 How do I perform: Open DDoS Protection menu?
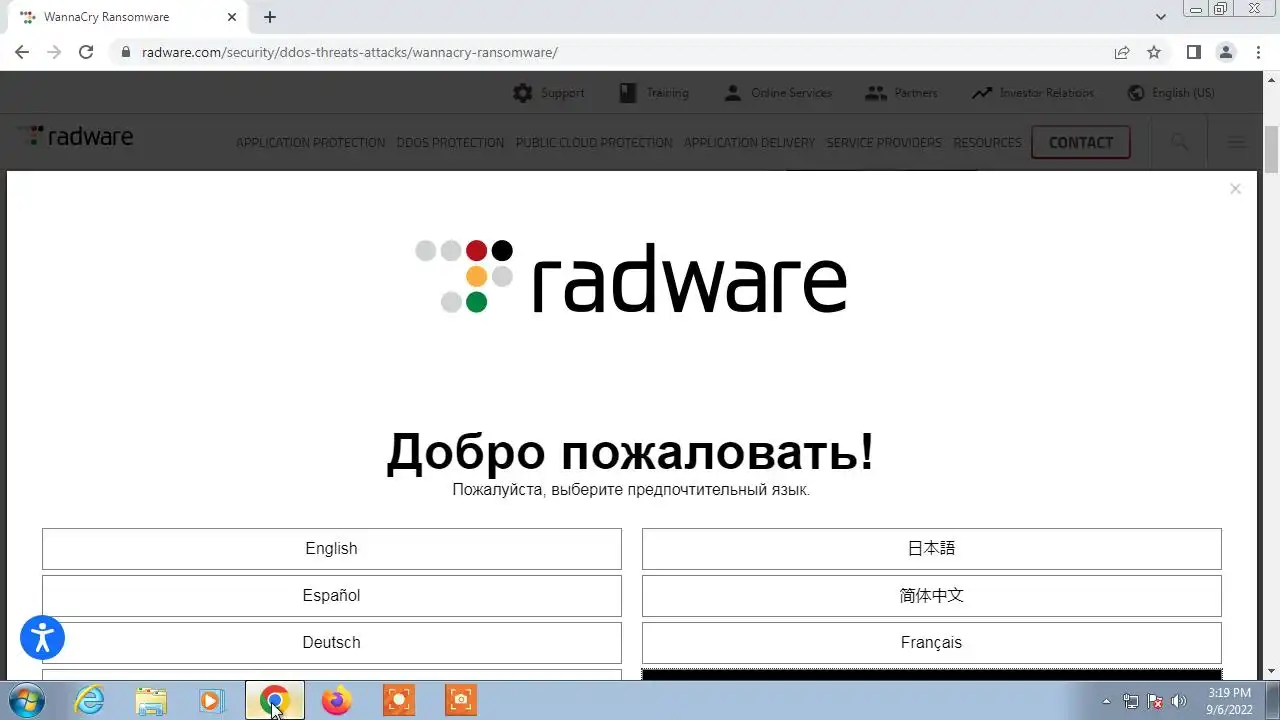click(450, 143)
